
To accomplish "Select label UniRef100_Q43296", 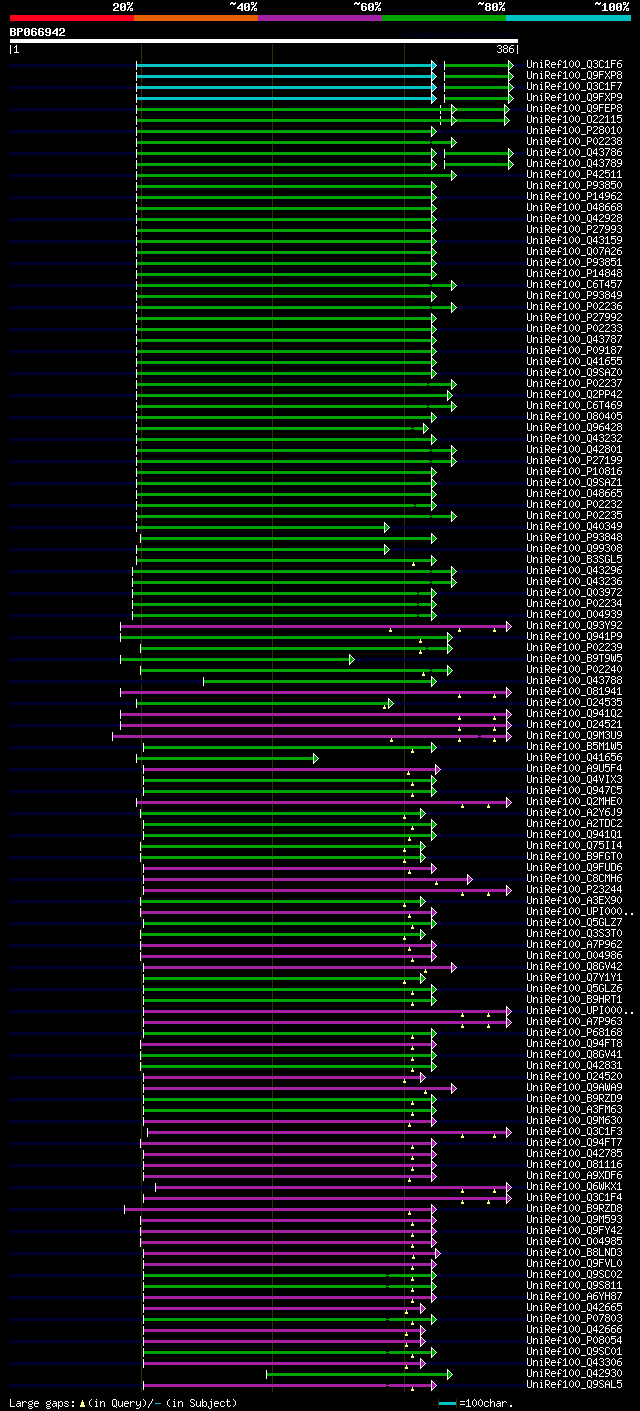I will [x=574, y=571].
